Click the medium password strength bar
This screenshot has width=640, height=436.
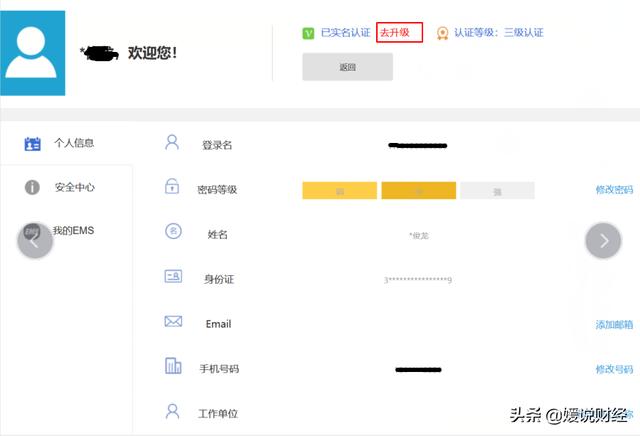(418, 190)
